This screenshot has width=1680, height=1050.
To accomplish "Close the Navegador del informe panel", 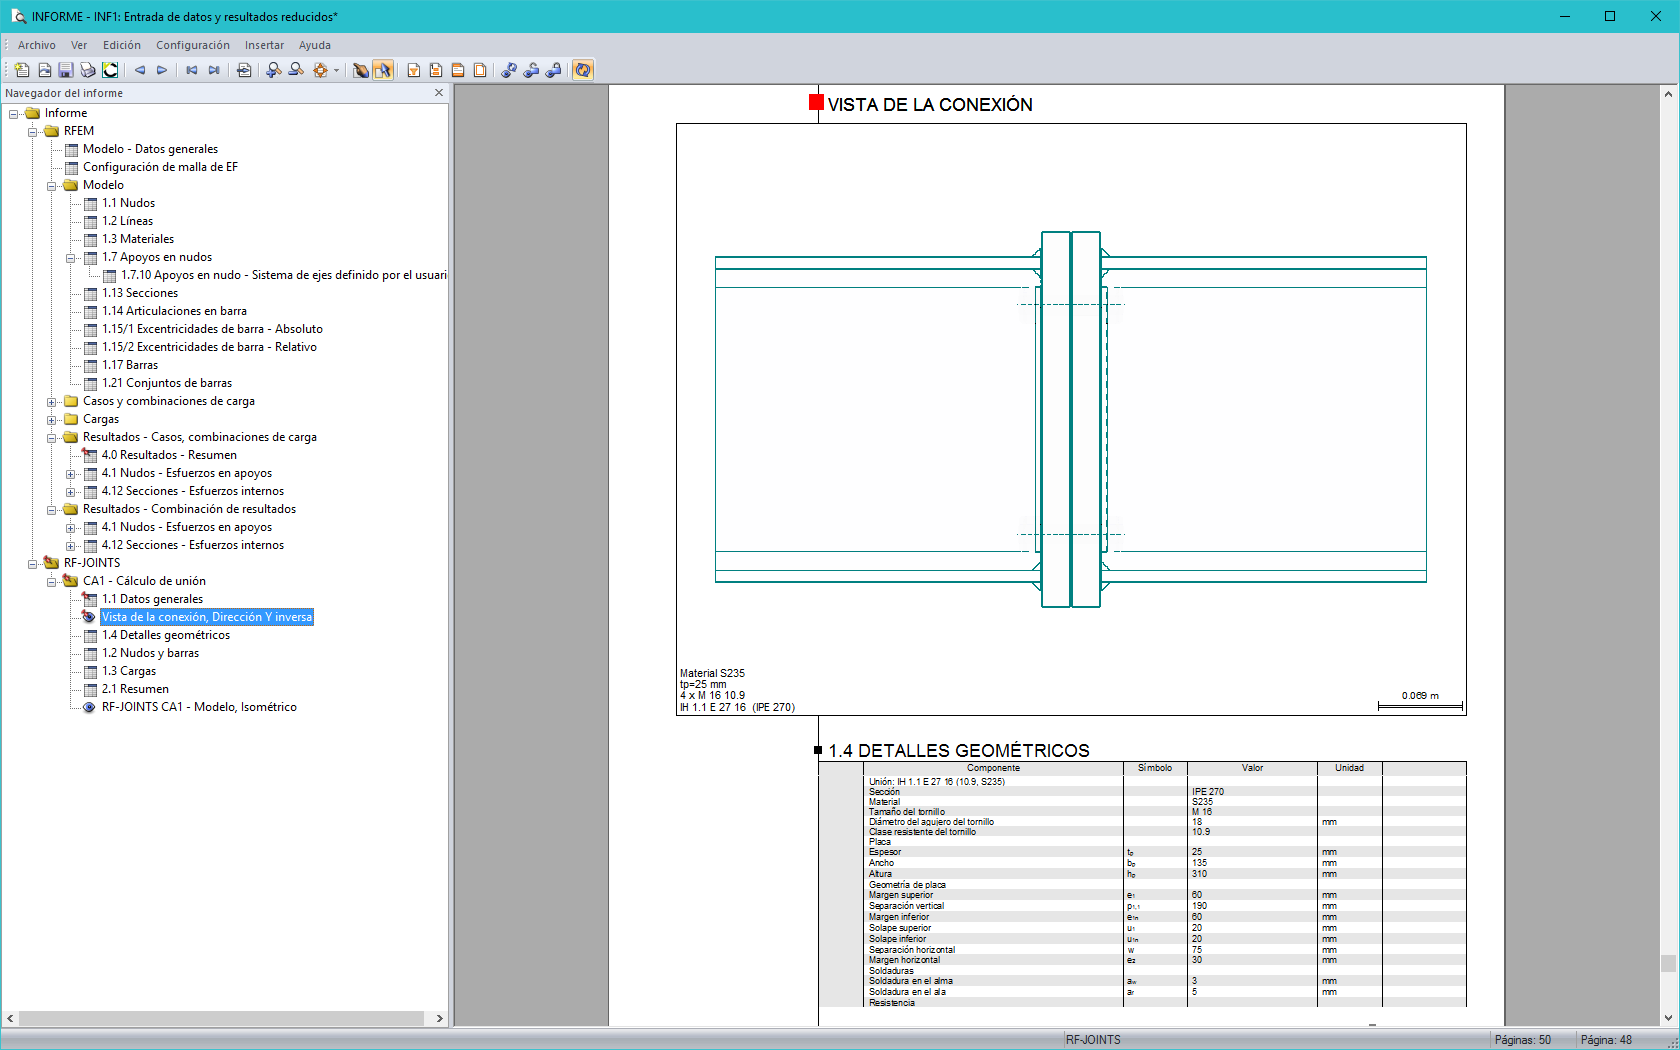I will click(x=438, y=93).
